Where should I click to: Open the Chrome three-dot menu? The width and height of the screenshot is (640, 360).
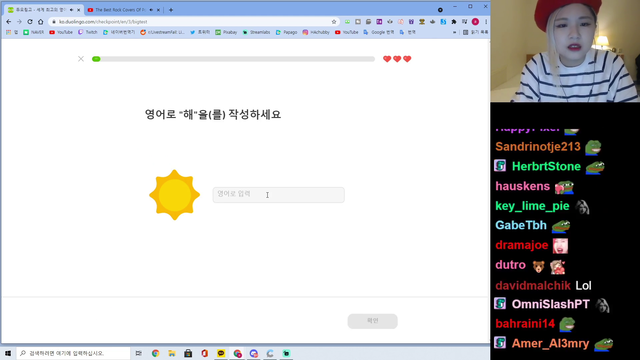click(x=486, y=22)
